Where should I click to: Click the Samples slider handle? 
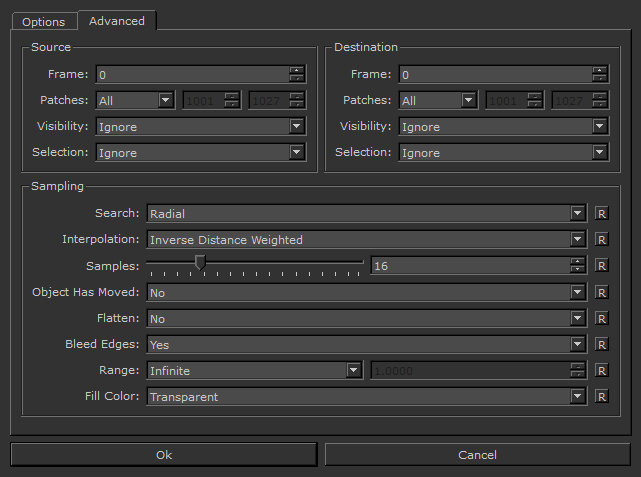(x=200, y=263)
